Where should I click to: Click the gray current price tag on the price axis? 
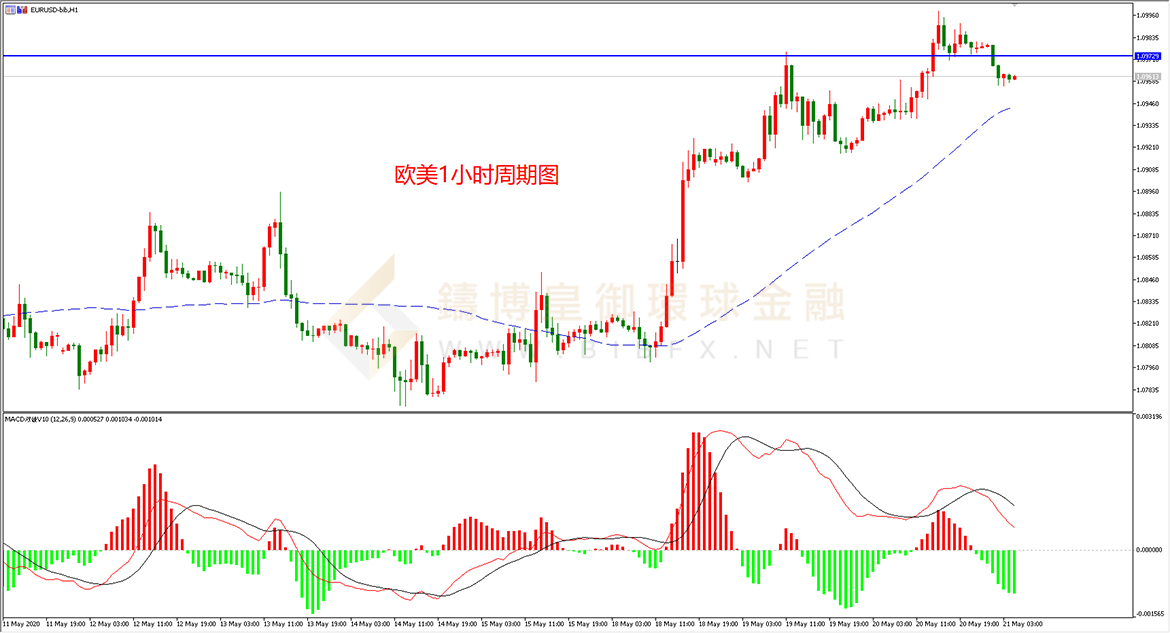(1148, 77)
